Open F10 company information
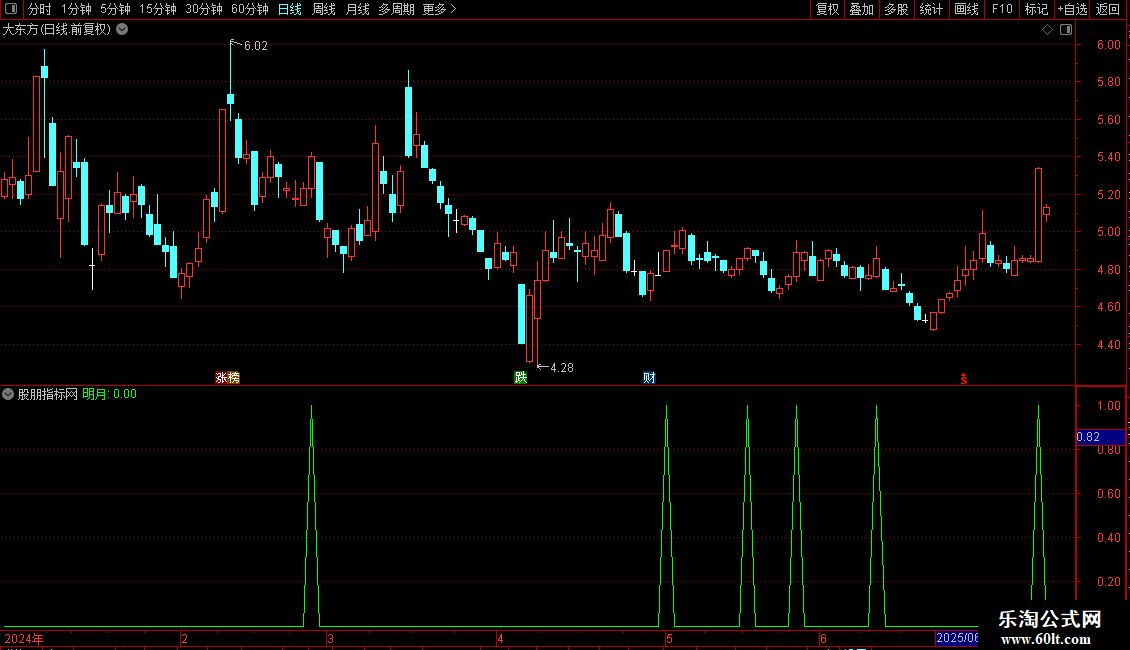The height and width of the screenshot is (650, 1130). coord(1002,9)
